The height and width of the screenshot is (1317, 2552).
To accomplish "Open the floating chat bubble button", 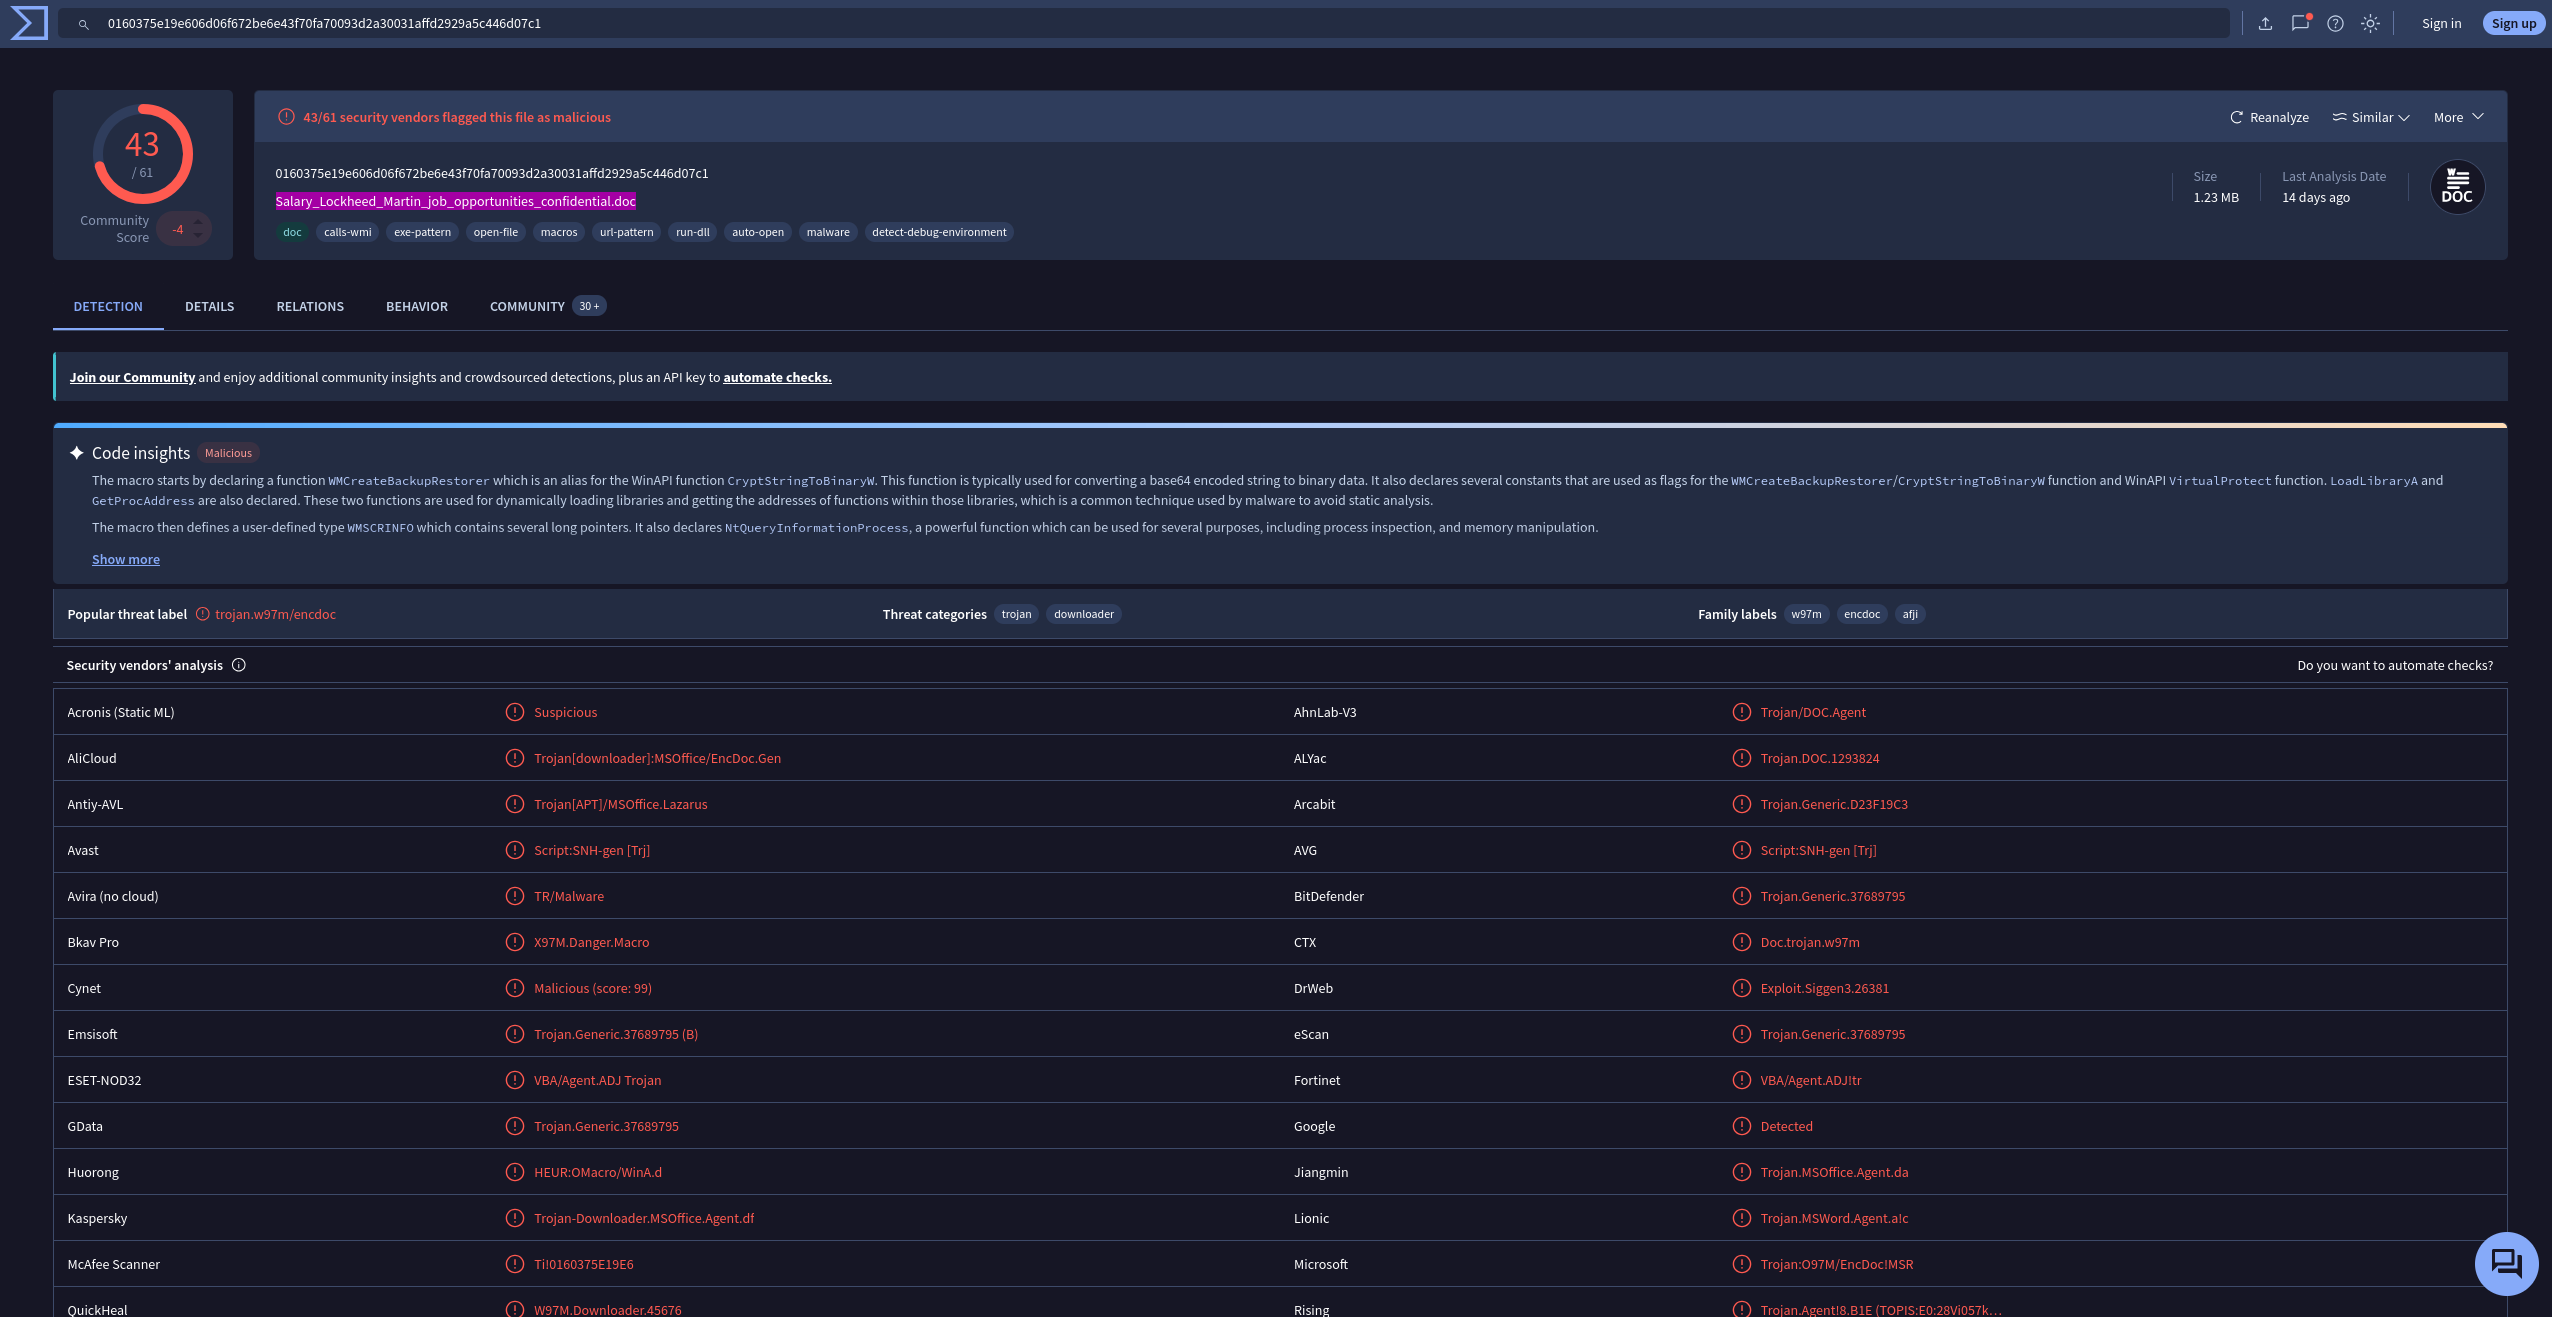I will [2506, 1263].
